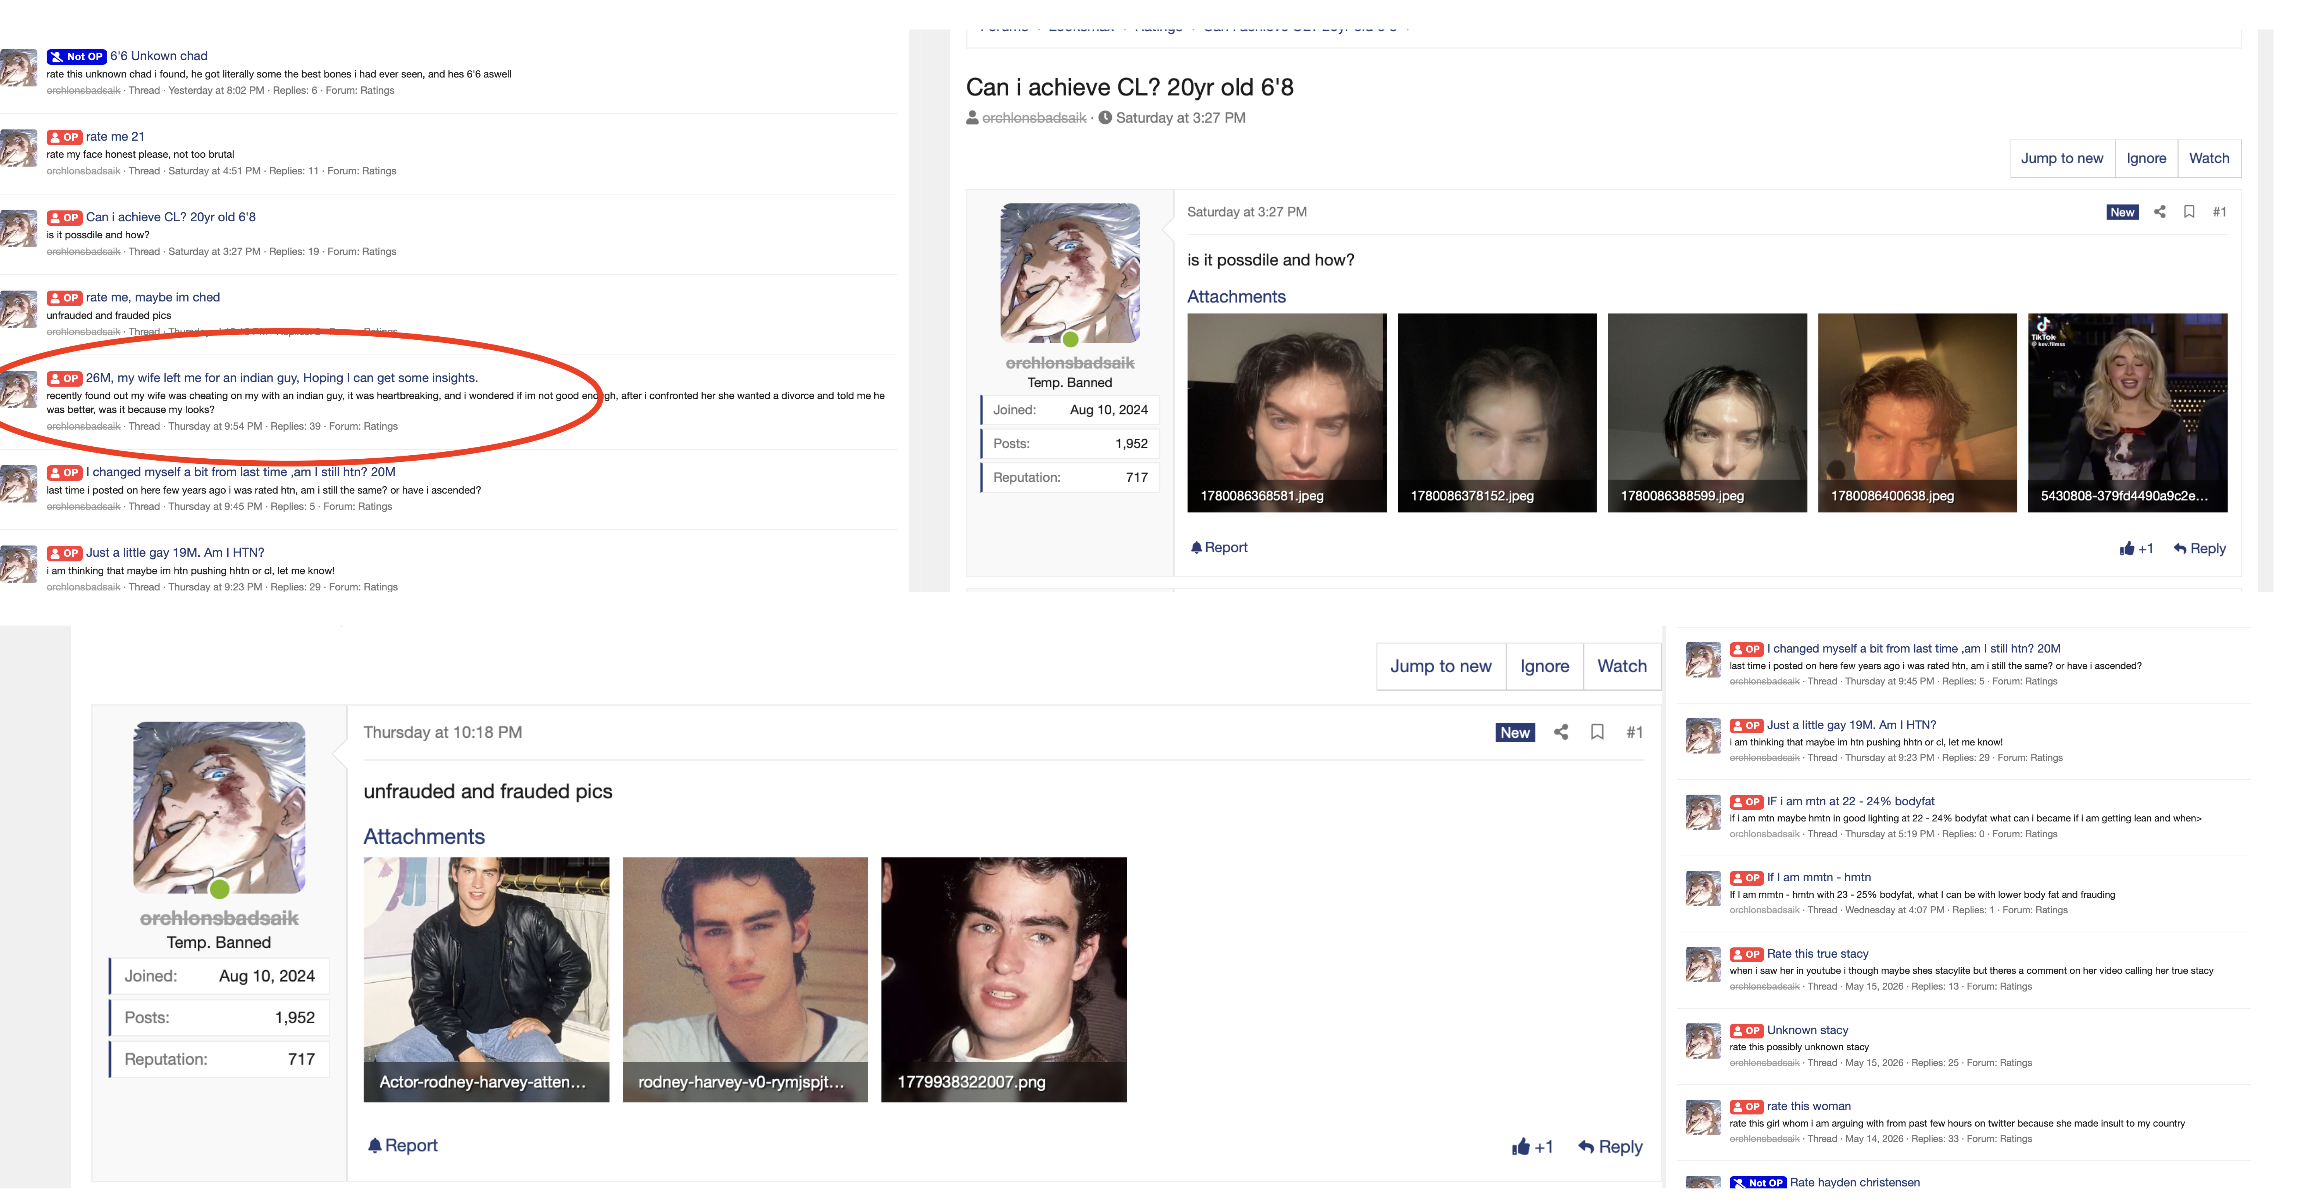The width and height of the screenshot is (2308, 1204).
Task: Like the 'unfrauded and frauded pics' post
Action: (1533, 1147)
